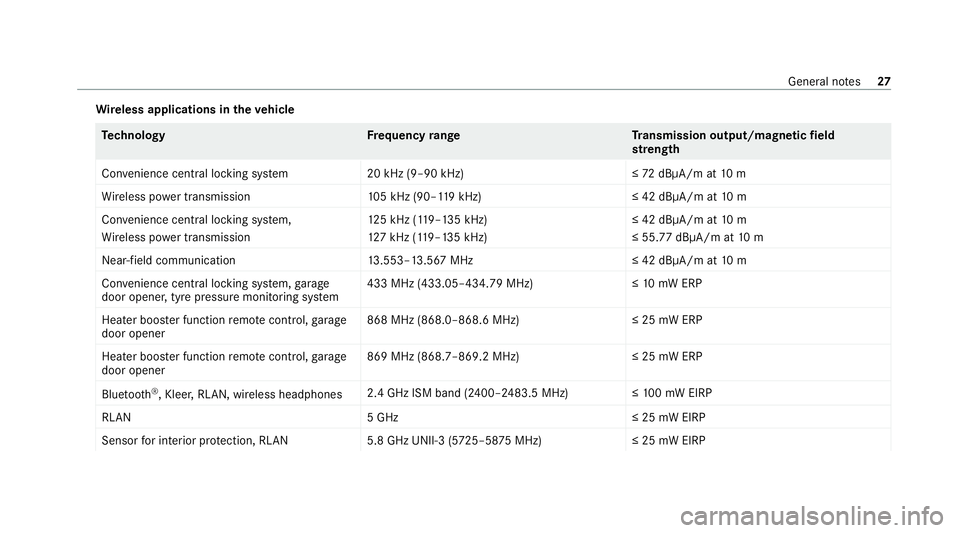This screenshot has height=533, width=960.
Task: Click the 2.4 GHz ISM band cell
Action: pos(467,393)
